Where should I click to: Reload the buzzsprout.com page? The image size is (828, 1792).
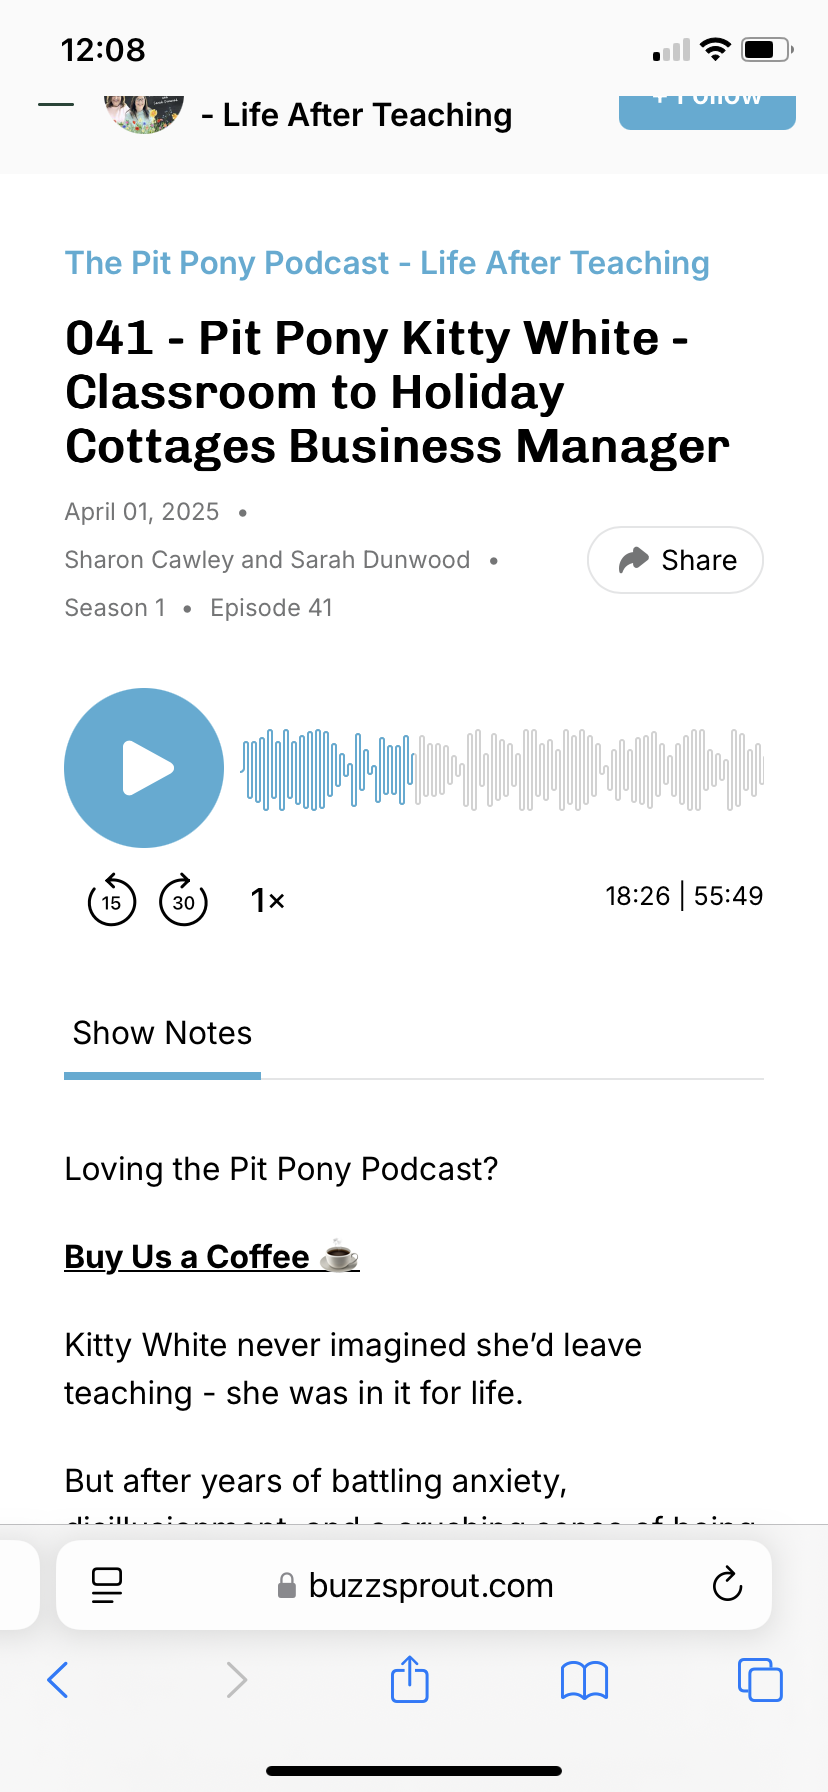[x=727, y=1585]
